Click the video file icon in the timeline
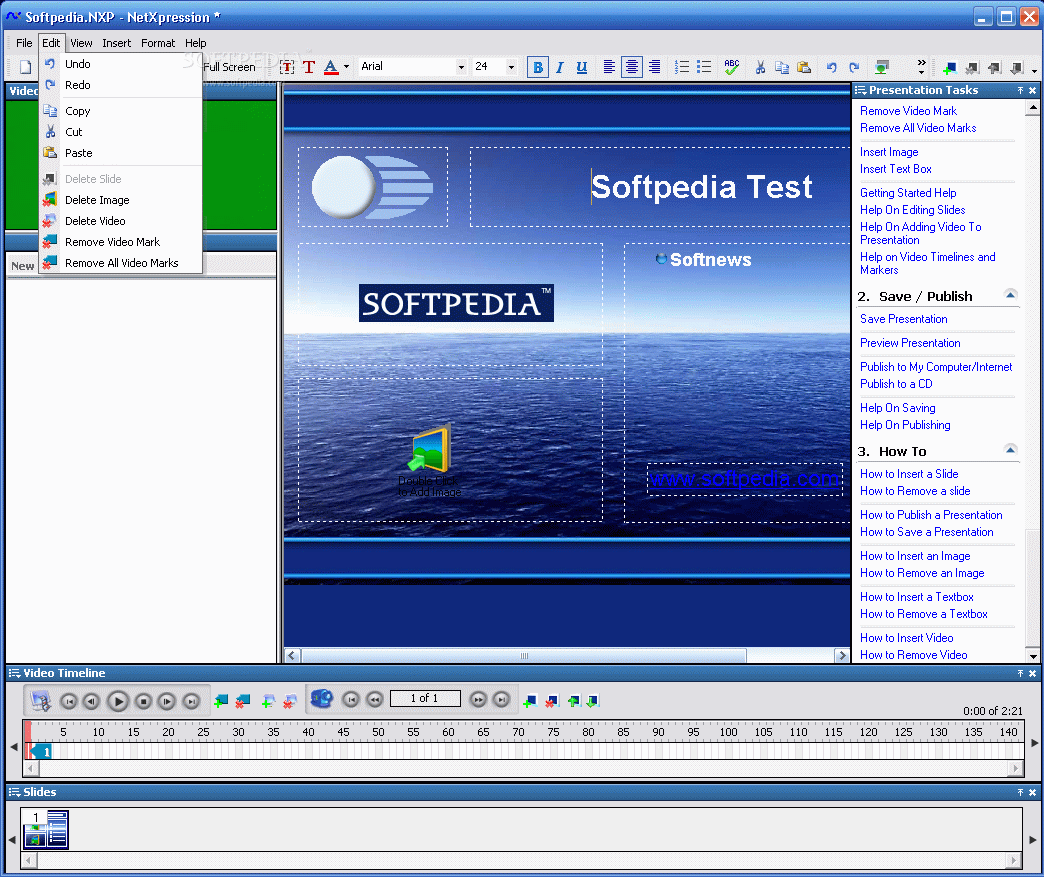 tap(41, 701)
